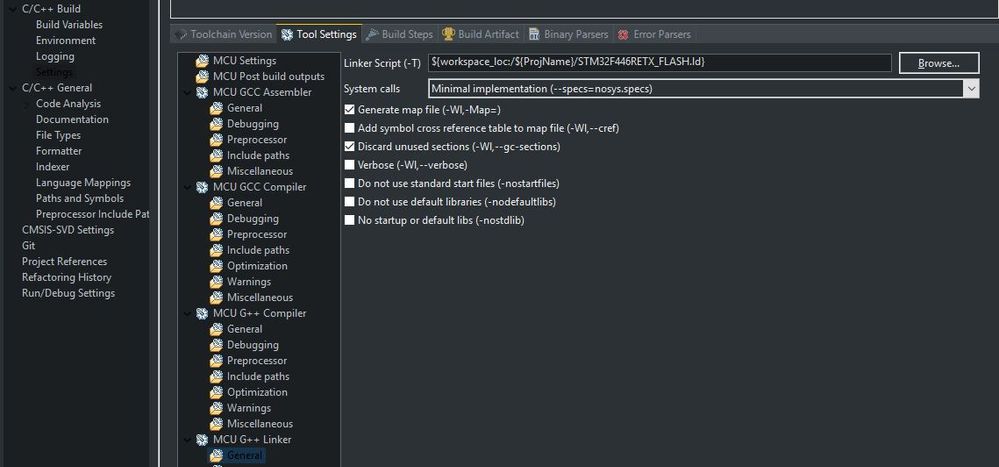Click the Error Parsers tab icon

click(623, 35)
